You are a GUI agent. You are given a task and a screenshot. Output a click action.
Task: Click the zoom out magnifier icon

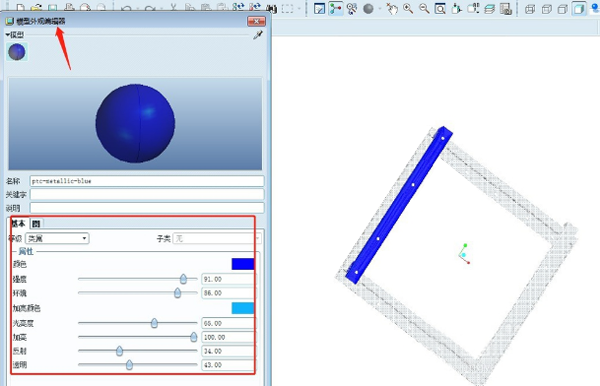(x=424, y=8)
